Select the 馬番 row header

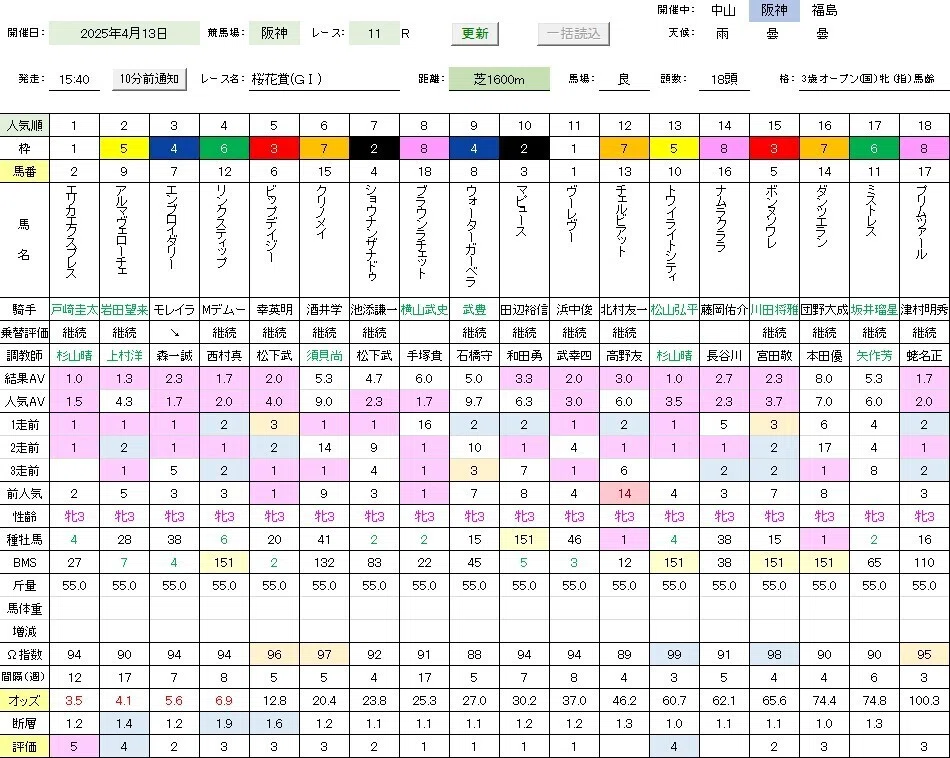[x=24, y=171]
